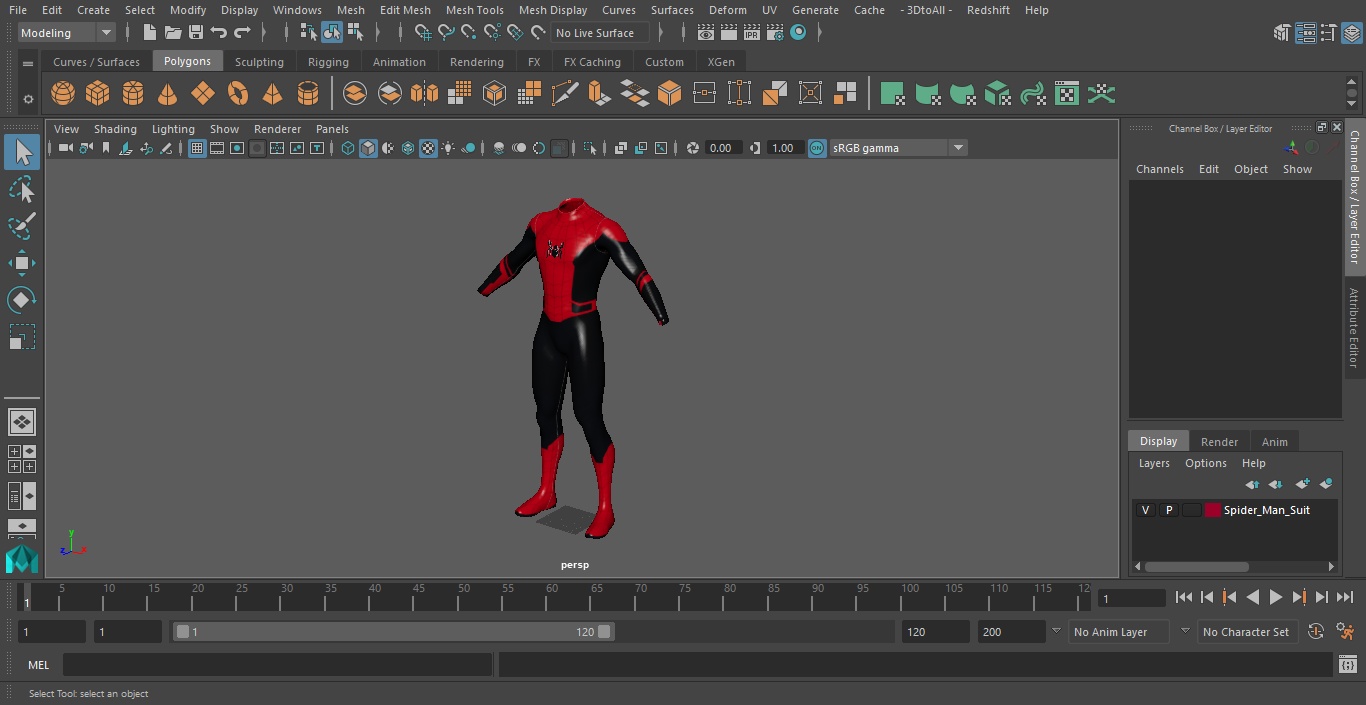1366x705 pixels.
Task: Click the MEL command input line
Action: (x=277, y=665)
